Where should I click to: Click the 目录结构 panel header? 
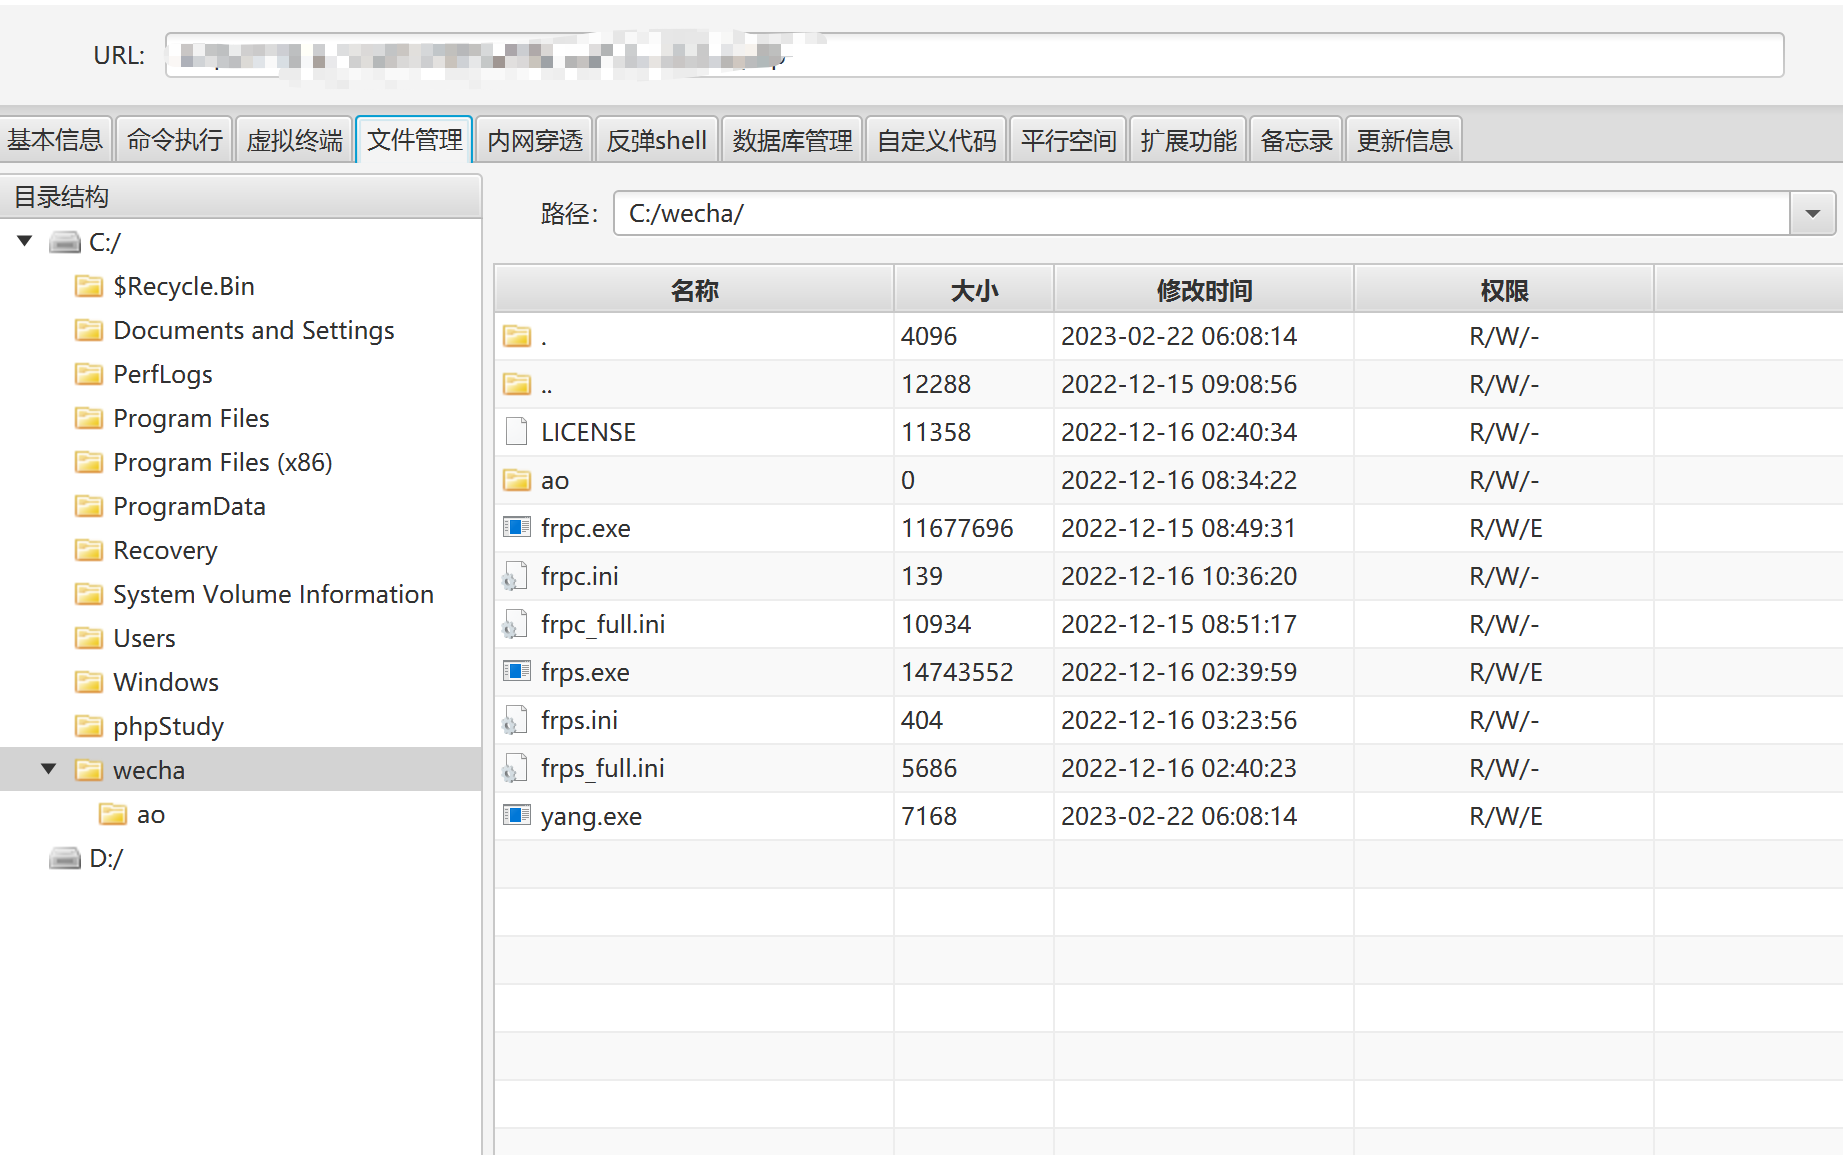coord(240,197)
